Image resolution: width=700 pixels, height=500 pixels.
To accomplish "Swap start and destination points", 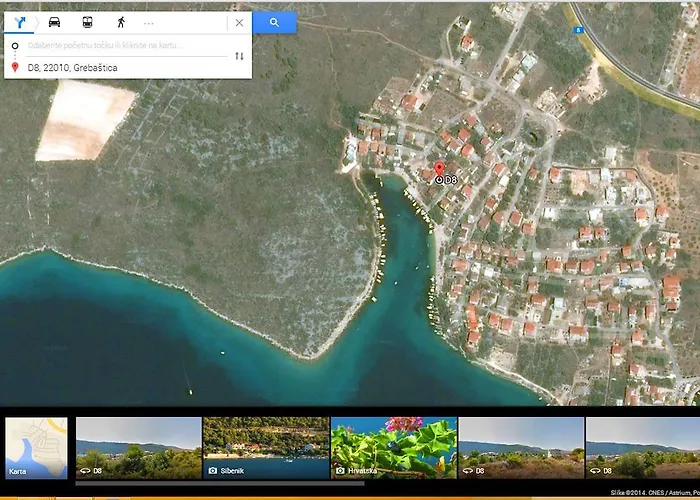I will (239, 56).
